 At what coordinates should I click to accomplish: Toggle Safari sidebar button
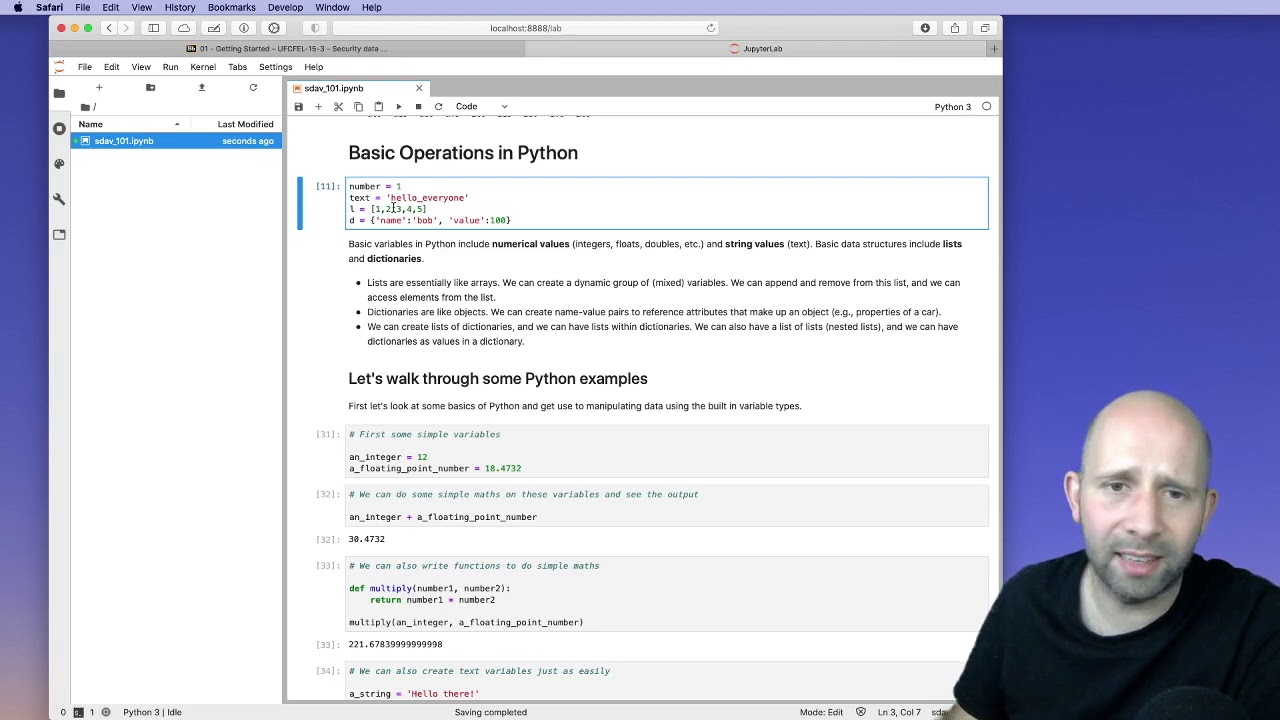coord(153,28)
